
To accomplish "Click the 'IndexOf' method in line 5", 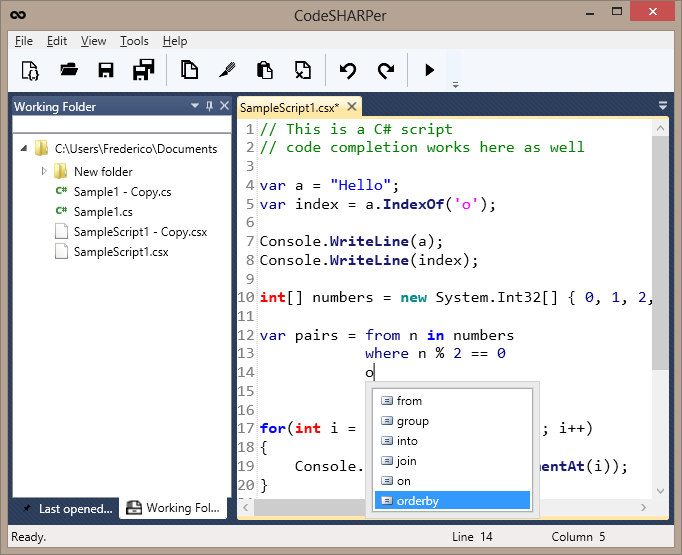I will pos(413,204).
